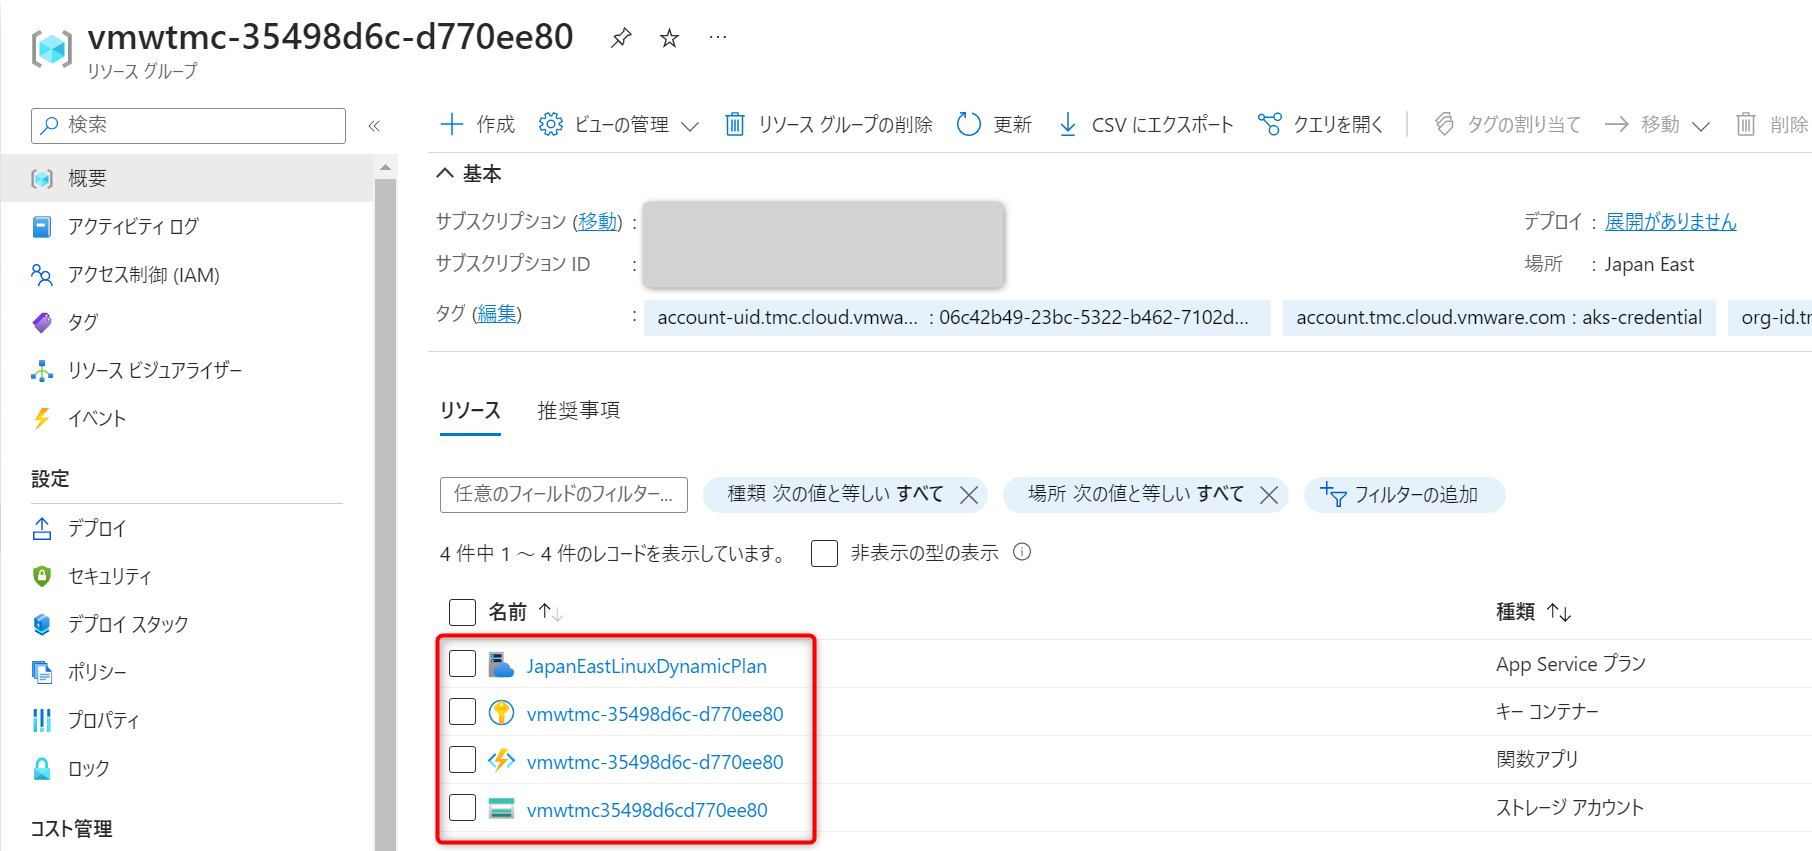This screenshot has width=1812, height=851.
Task: Open query (クエリを開く) icon
Action: (1269, 124)
